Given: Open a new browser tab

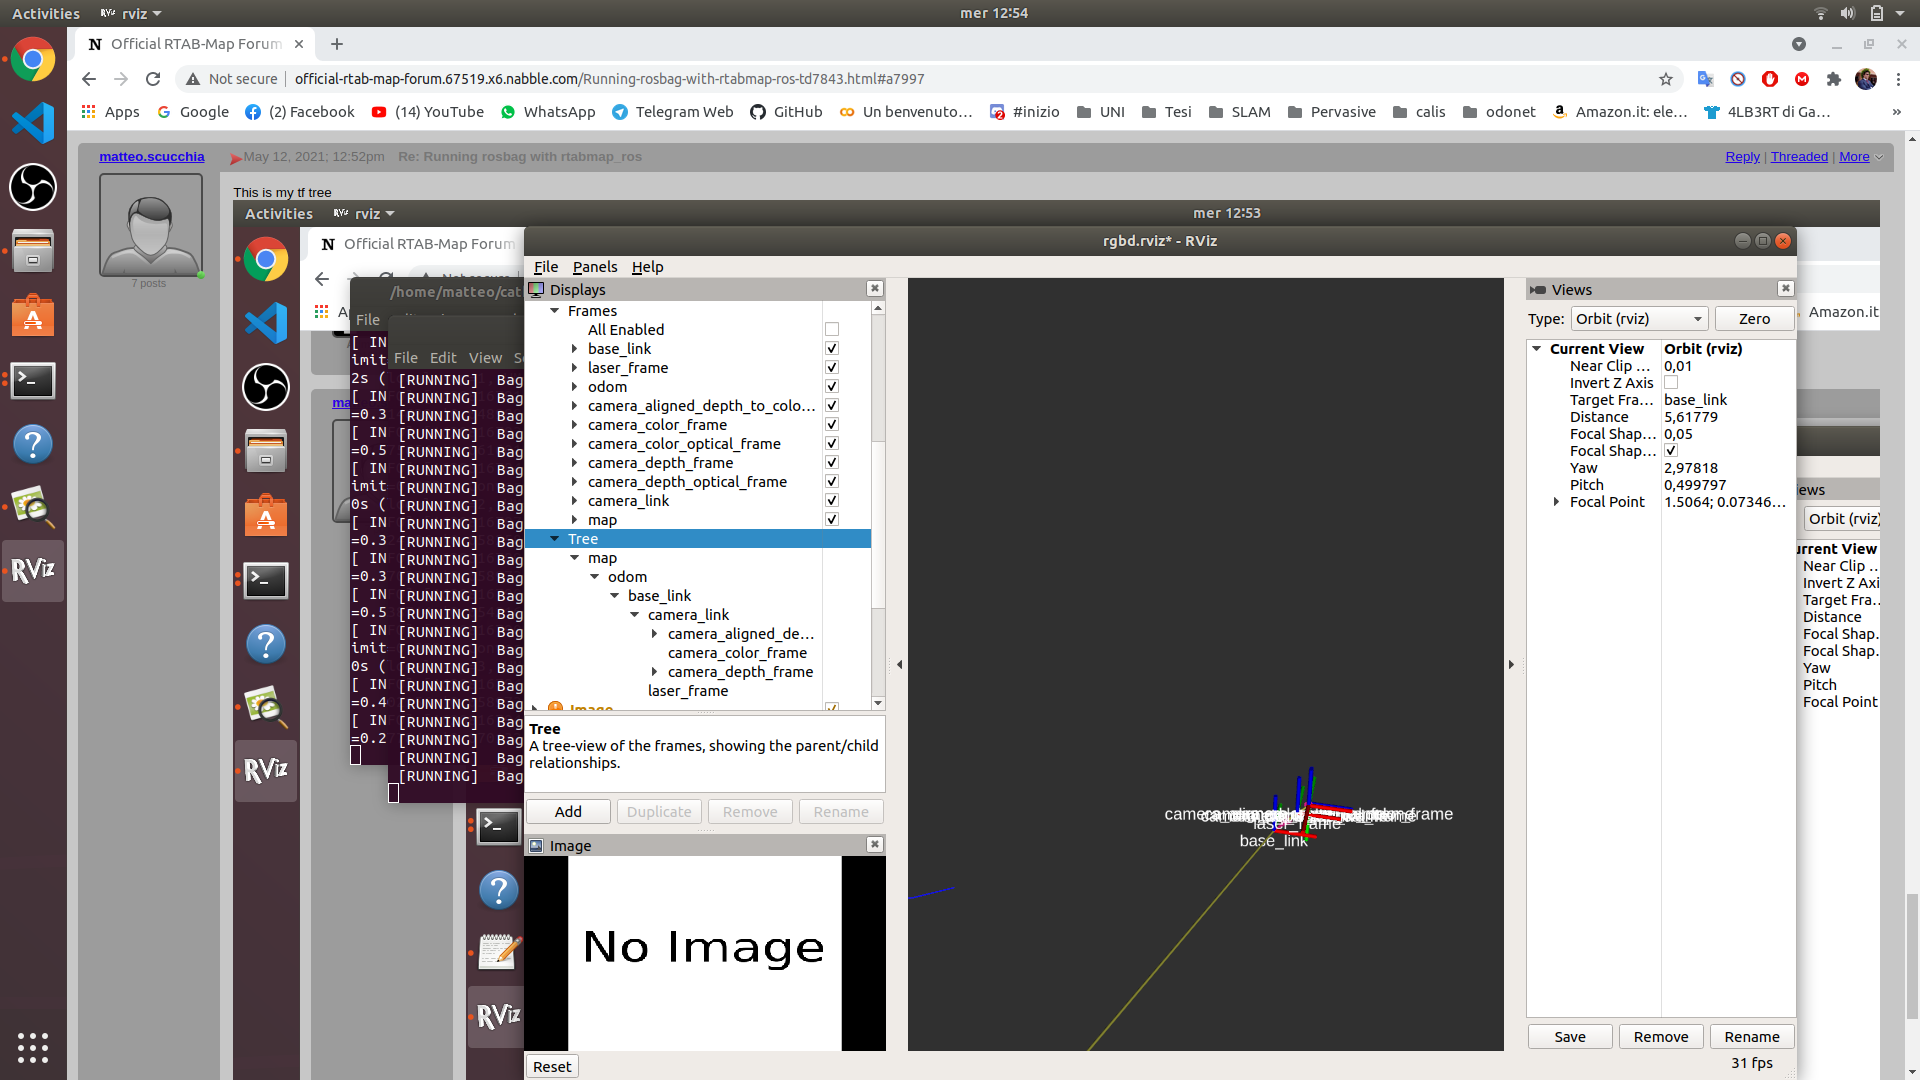Looking at the screenshot, I should [337, 44].
